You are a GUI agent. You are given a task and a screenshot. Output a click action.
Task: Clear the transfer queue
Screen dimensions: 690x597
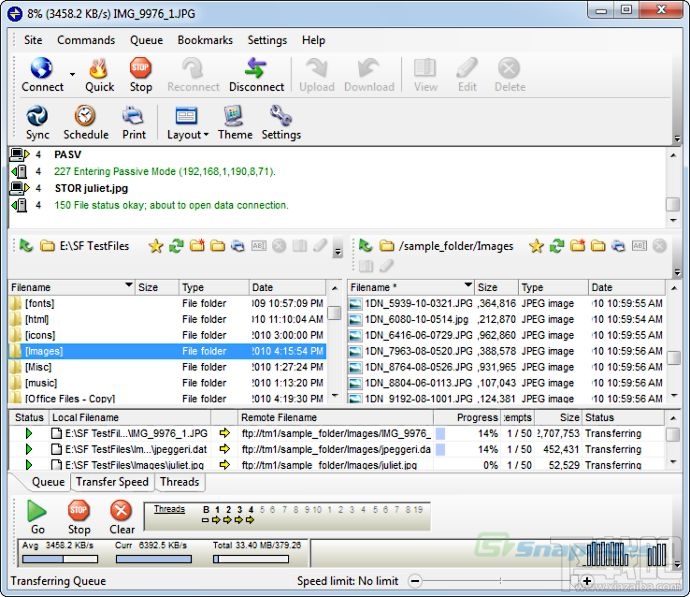pyautogui.click(x=121, y=517)
